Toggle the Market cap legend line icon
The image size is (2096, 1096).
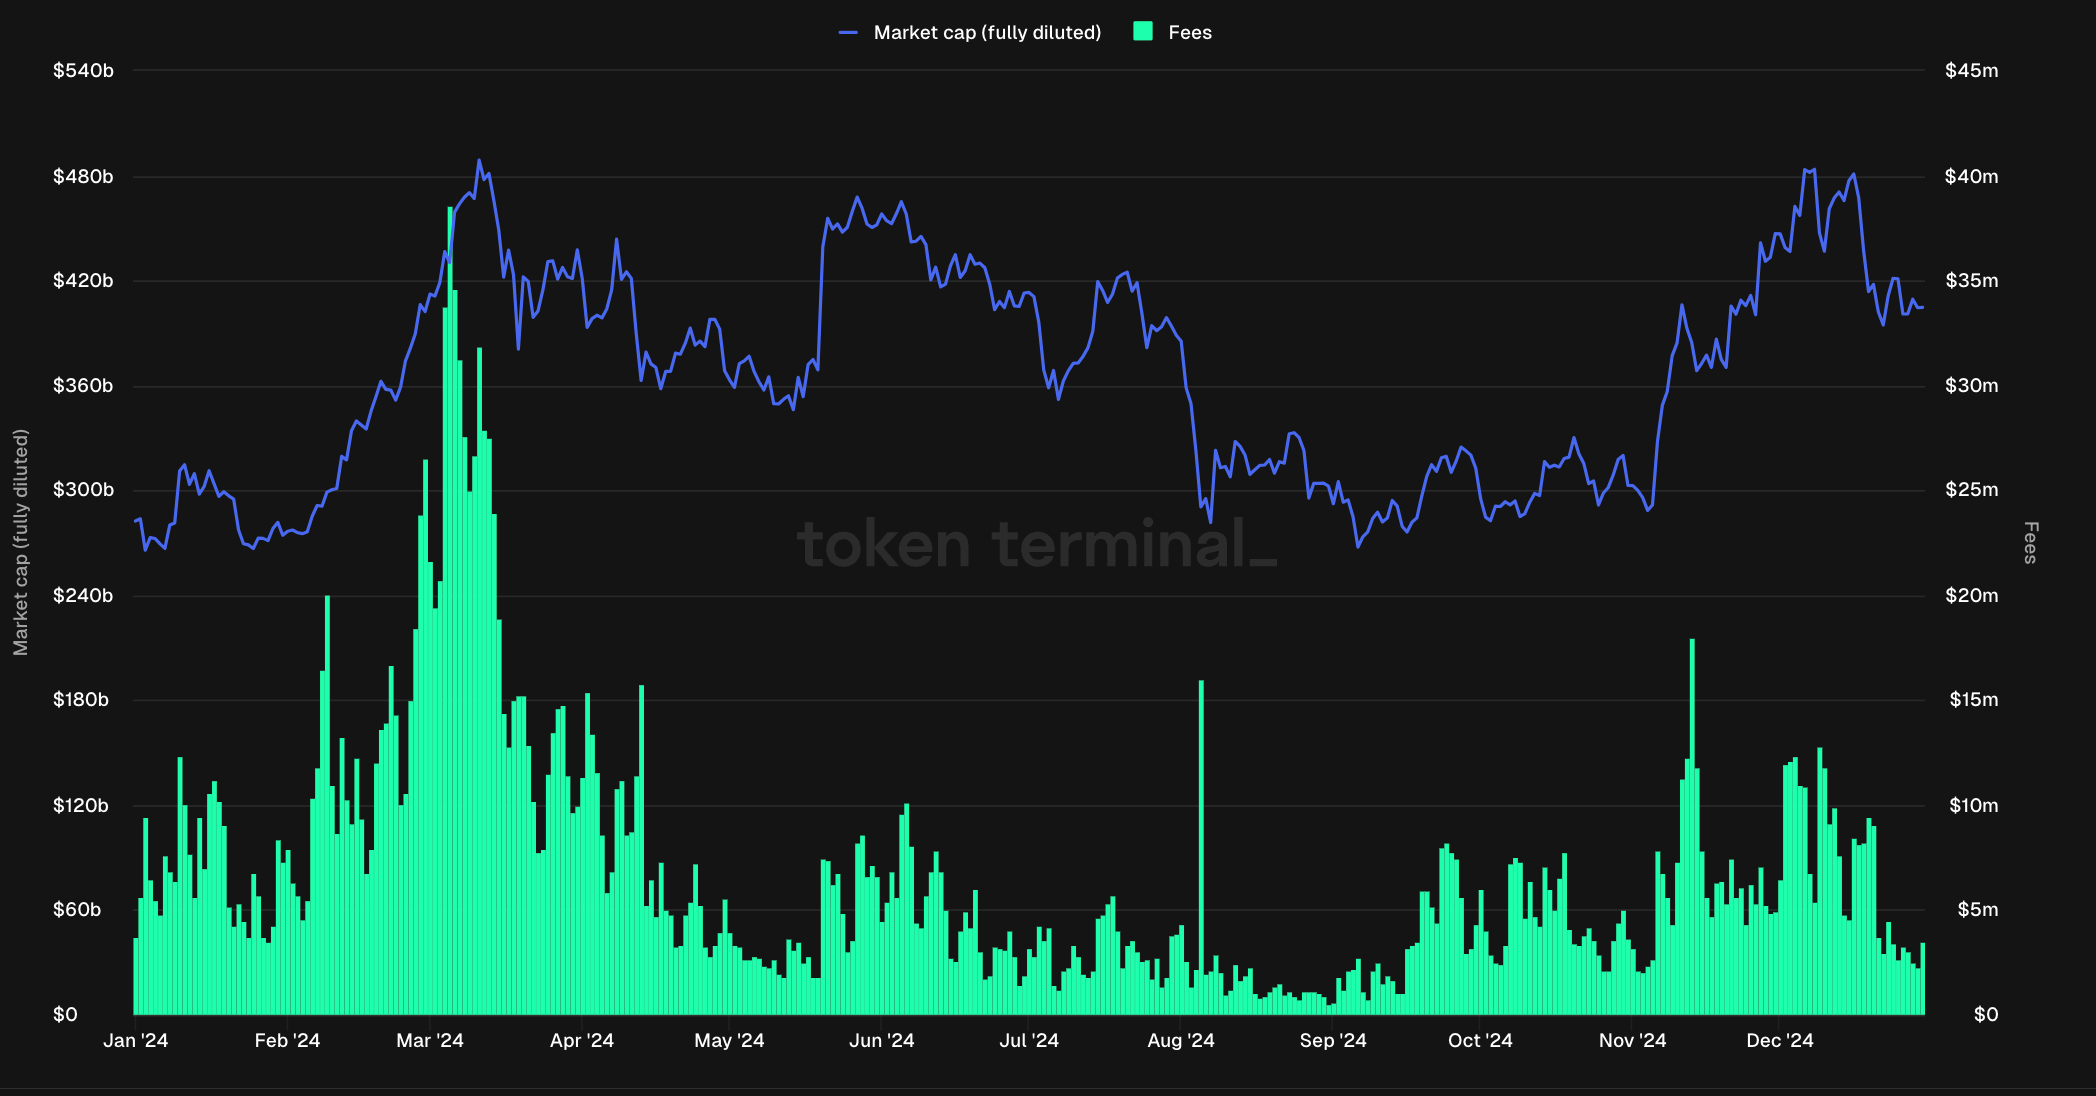[x=848, y=33]
